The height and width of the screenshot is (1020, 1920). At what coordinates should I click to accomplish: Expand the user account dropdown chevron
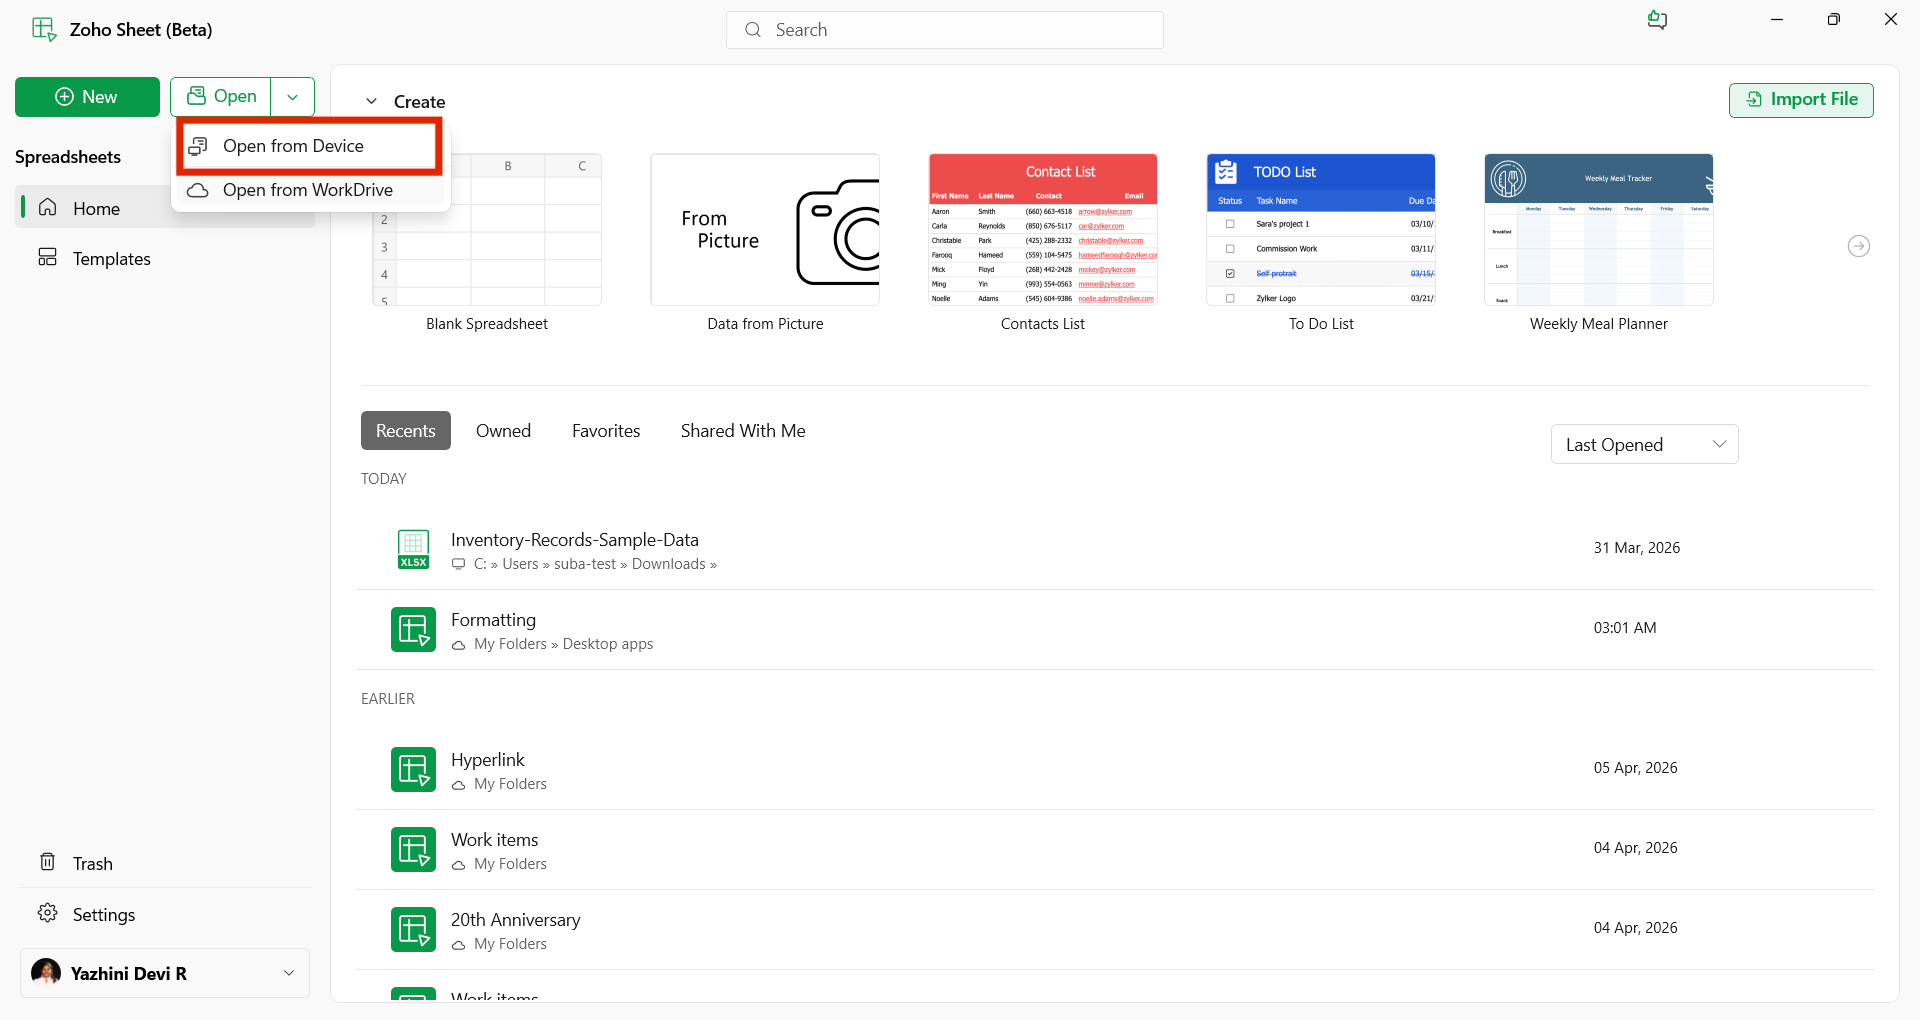click(289, 973)
